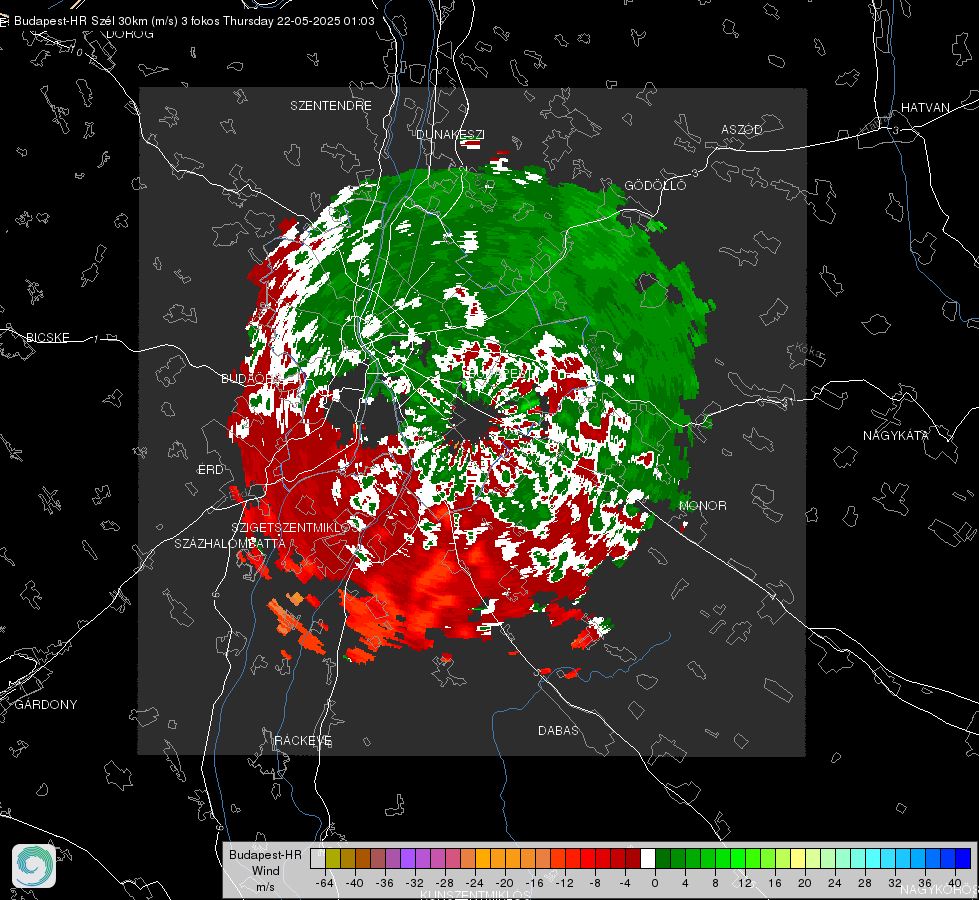The height and width of the screenshot is (900, 979).
Task: Click the NAGYKÁTA town label
Action: [896, 436]
